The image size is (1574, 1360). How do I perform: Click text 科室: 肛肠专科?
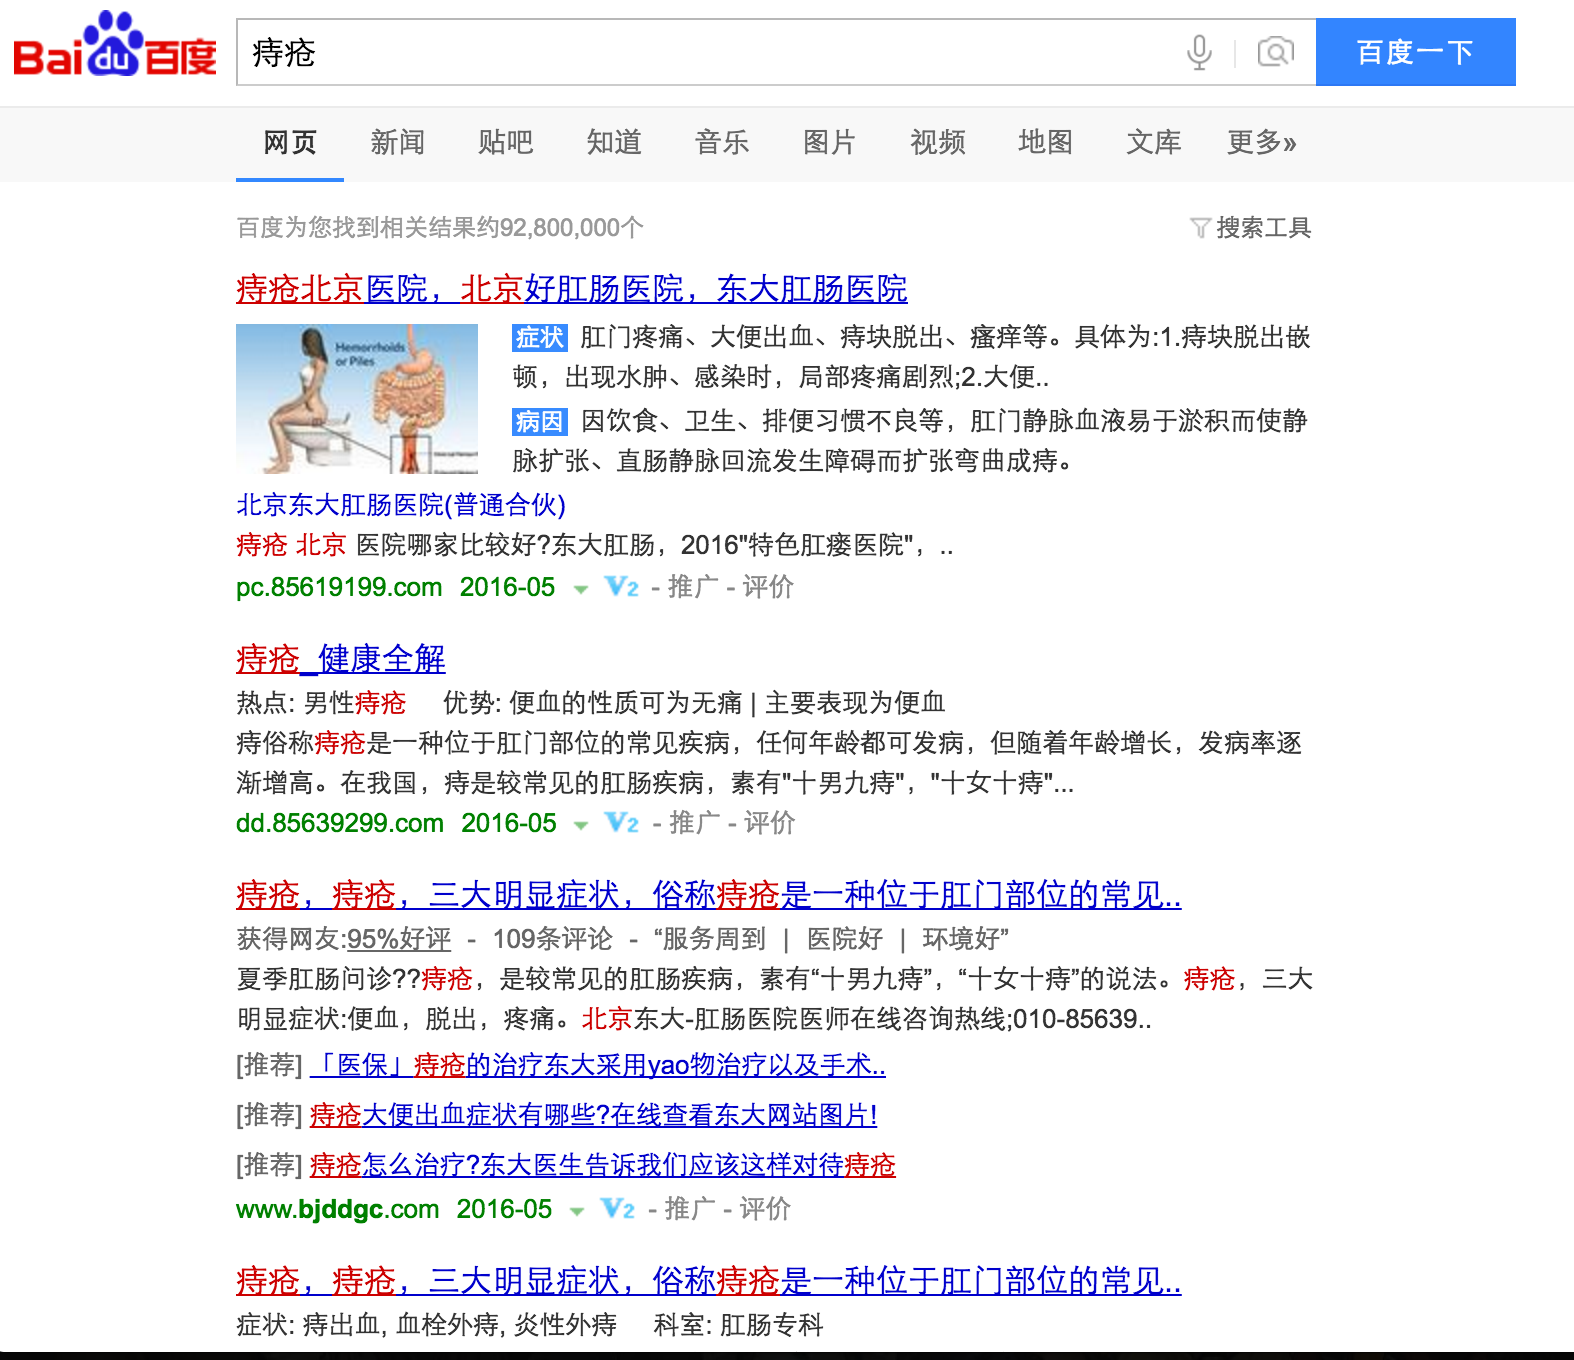tap(739, 1325)
